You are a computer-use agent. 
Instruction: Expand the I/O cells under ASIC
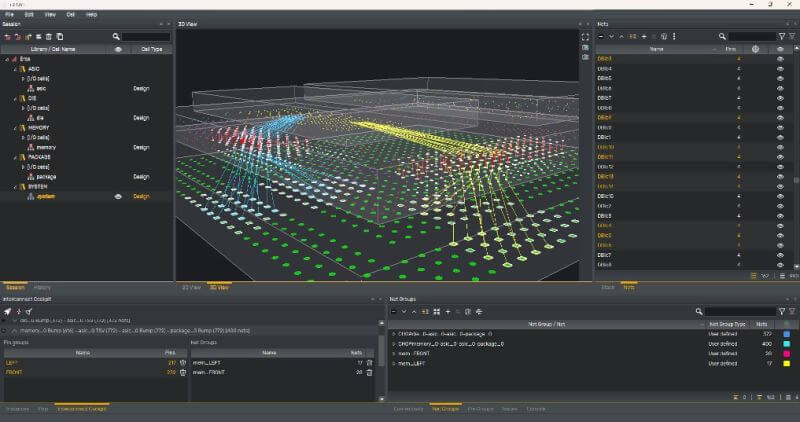pos(22,78)
